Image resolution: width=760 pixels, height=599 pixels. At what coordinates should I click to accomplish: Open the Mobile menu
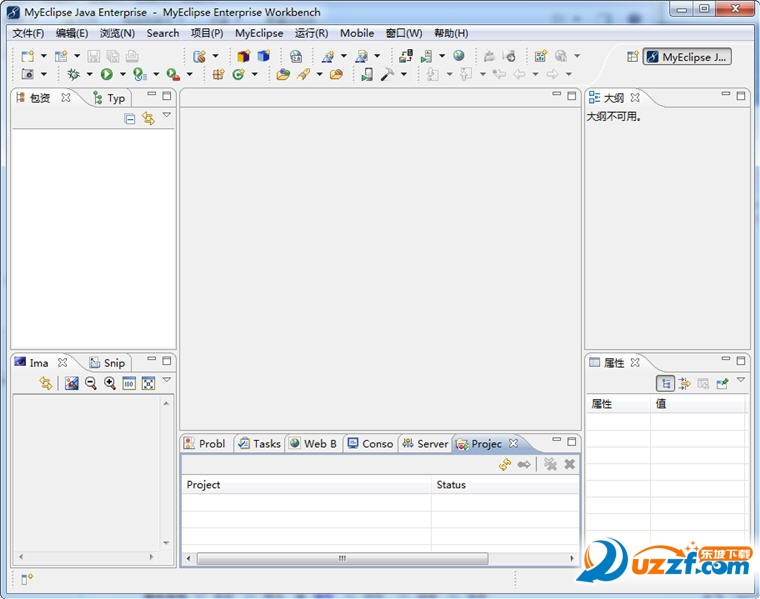click(357, 33)
